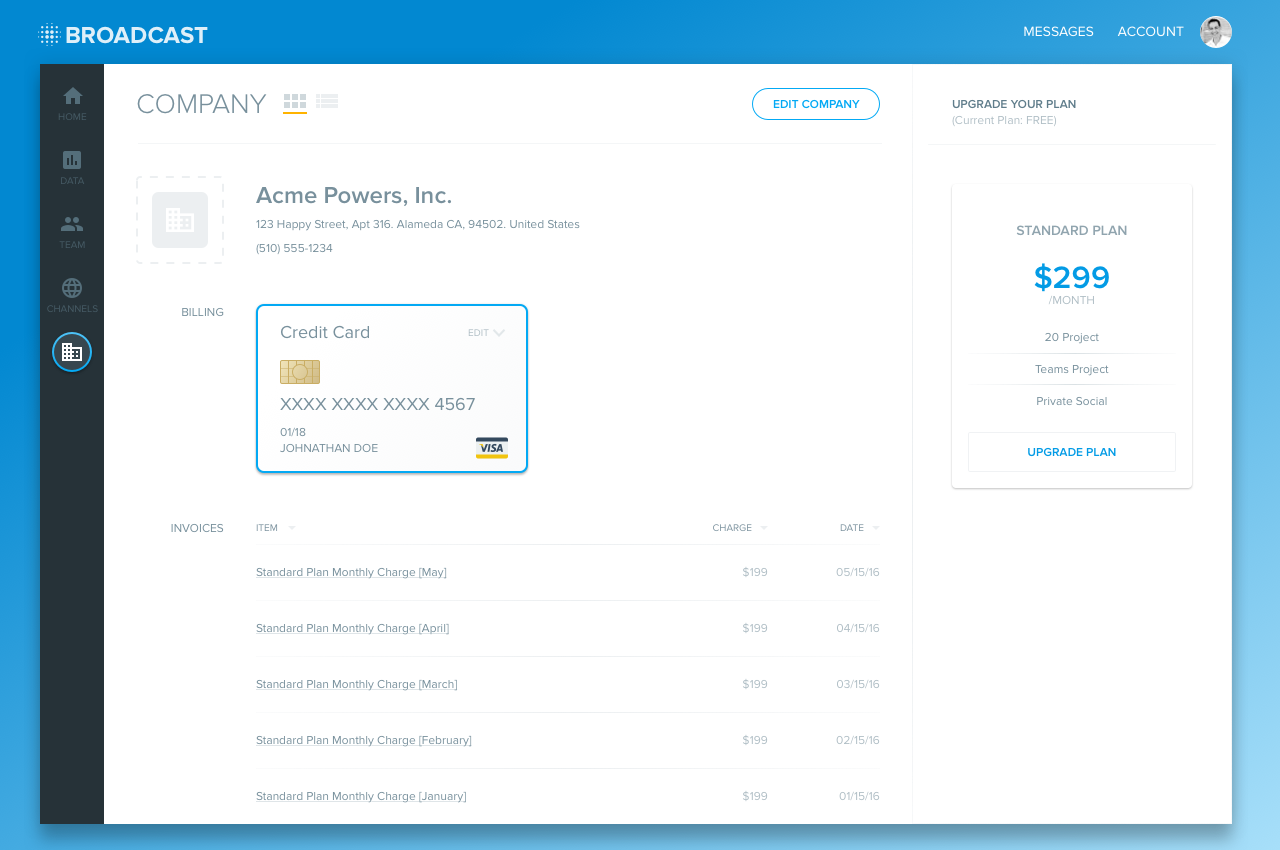1280x850 pixels.
Task: Open the February monthly charge invoice
Action: (363, 740)
